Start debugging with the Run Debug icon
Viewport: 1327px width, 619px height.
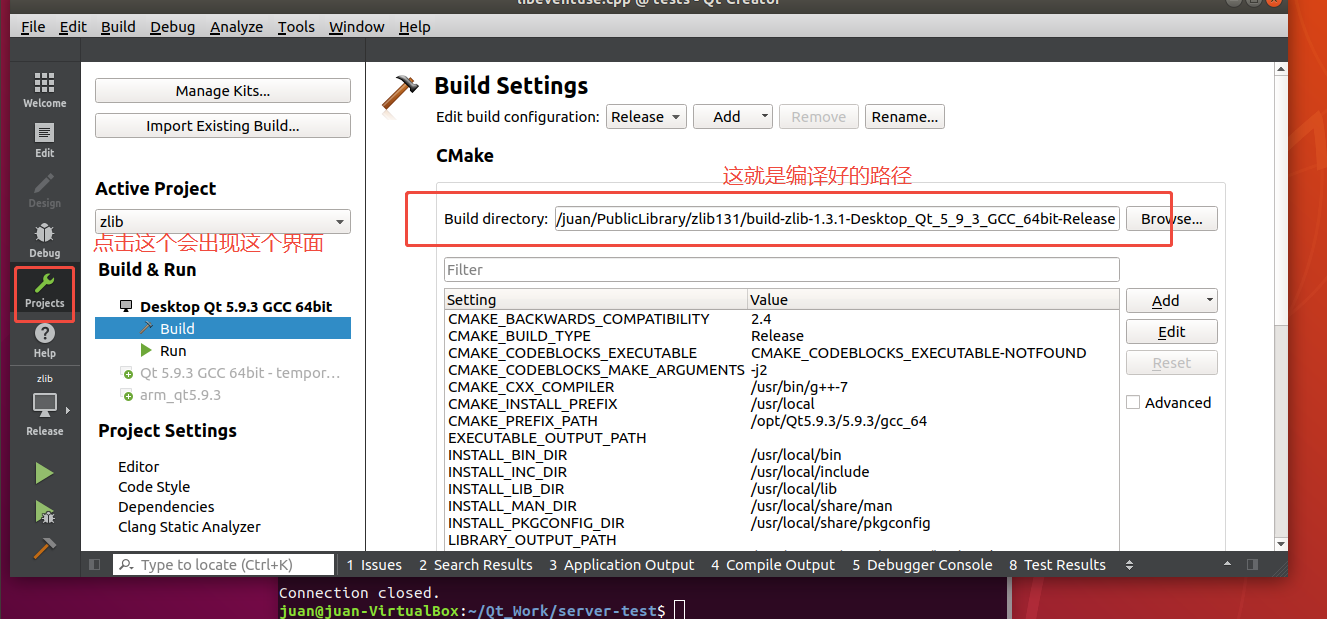(x=44, y=511)
